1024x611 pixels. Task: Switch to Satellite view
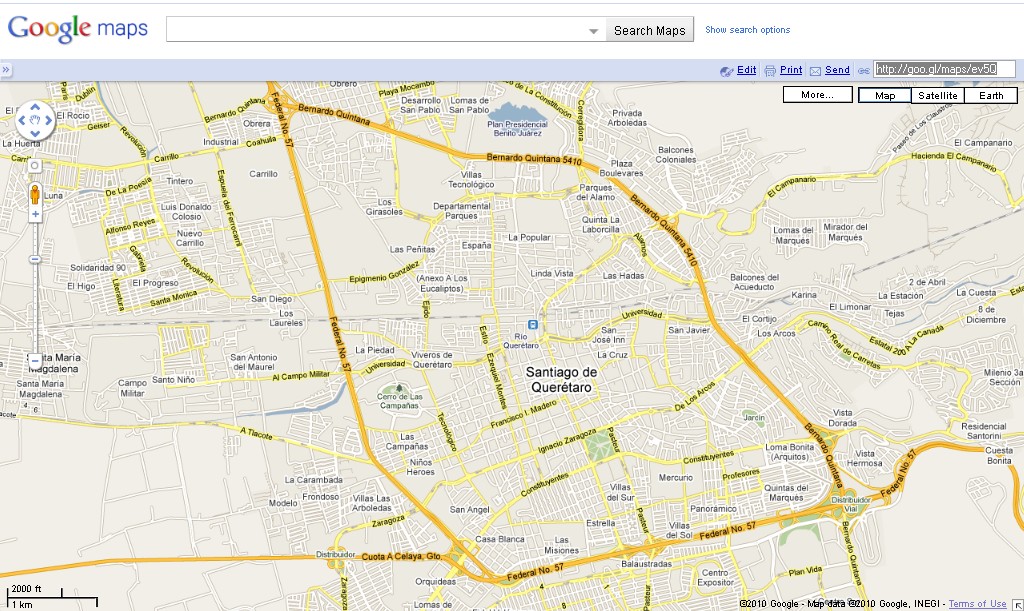coord(938,94)
